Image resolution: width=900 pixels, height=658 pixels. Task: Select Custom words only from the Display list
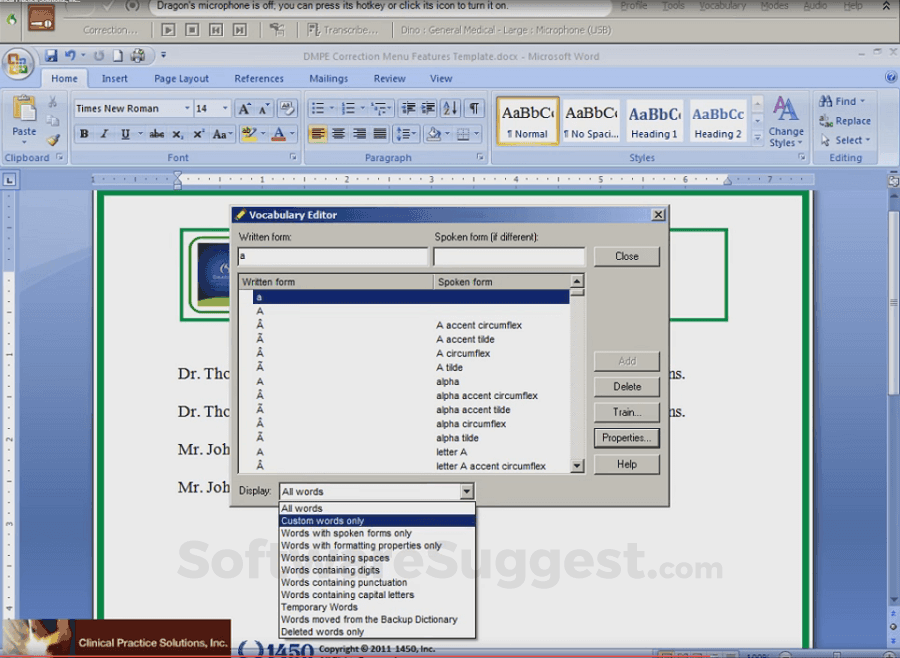point(322,519)
